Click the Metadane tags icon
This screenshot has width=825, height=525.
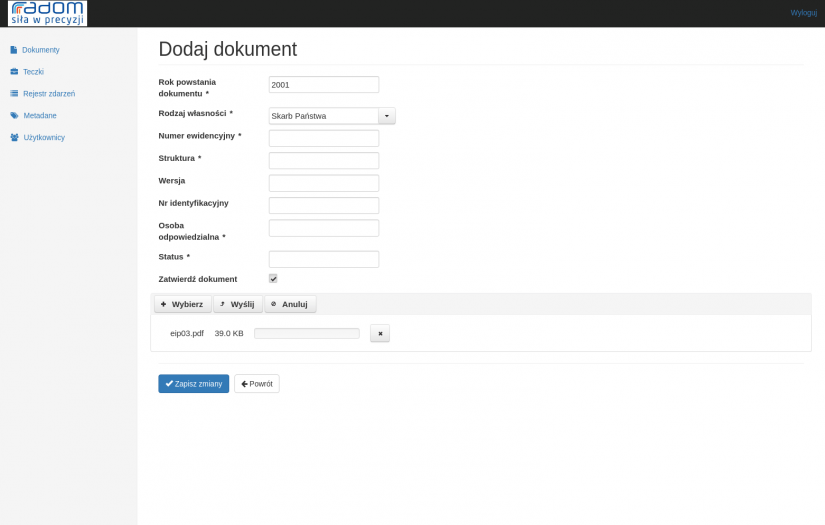coord(14,115)
